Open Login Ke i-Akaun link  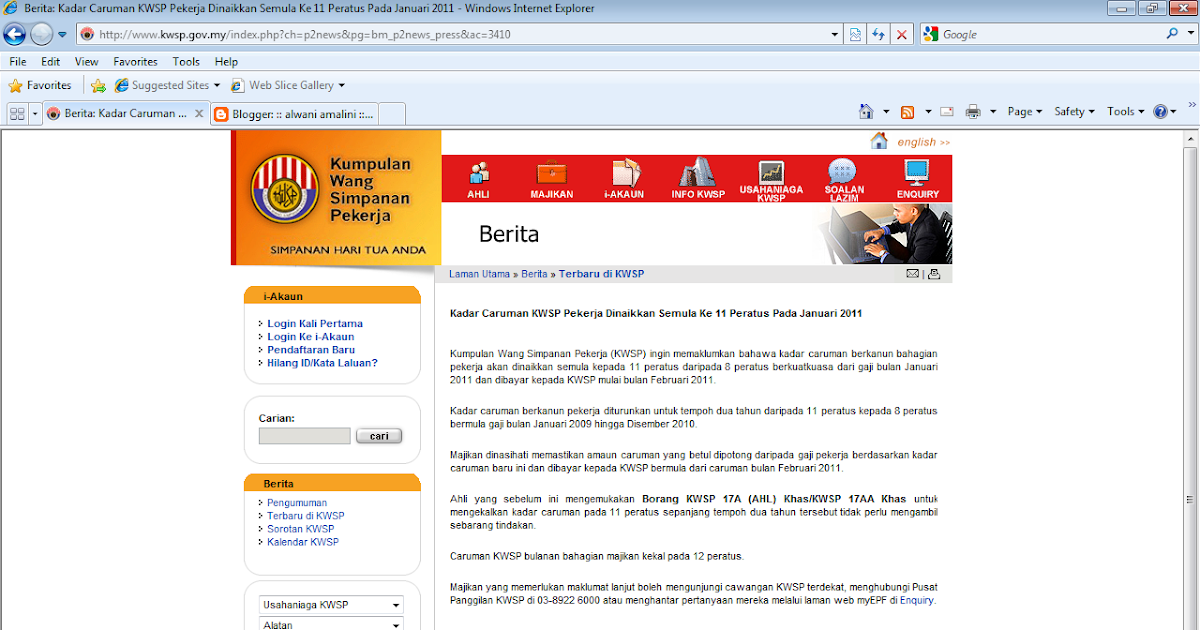[x=311, y=337]
